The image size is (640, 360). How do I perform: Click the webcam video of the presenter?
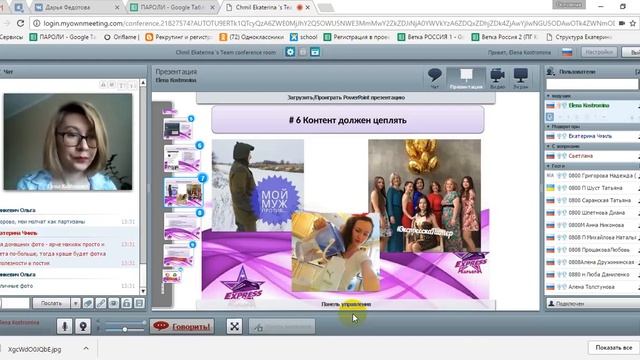[68, 142]
